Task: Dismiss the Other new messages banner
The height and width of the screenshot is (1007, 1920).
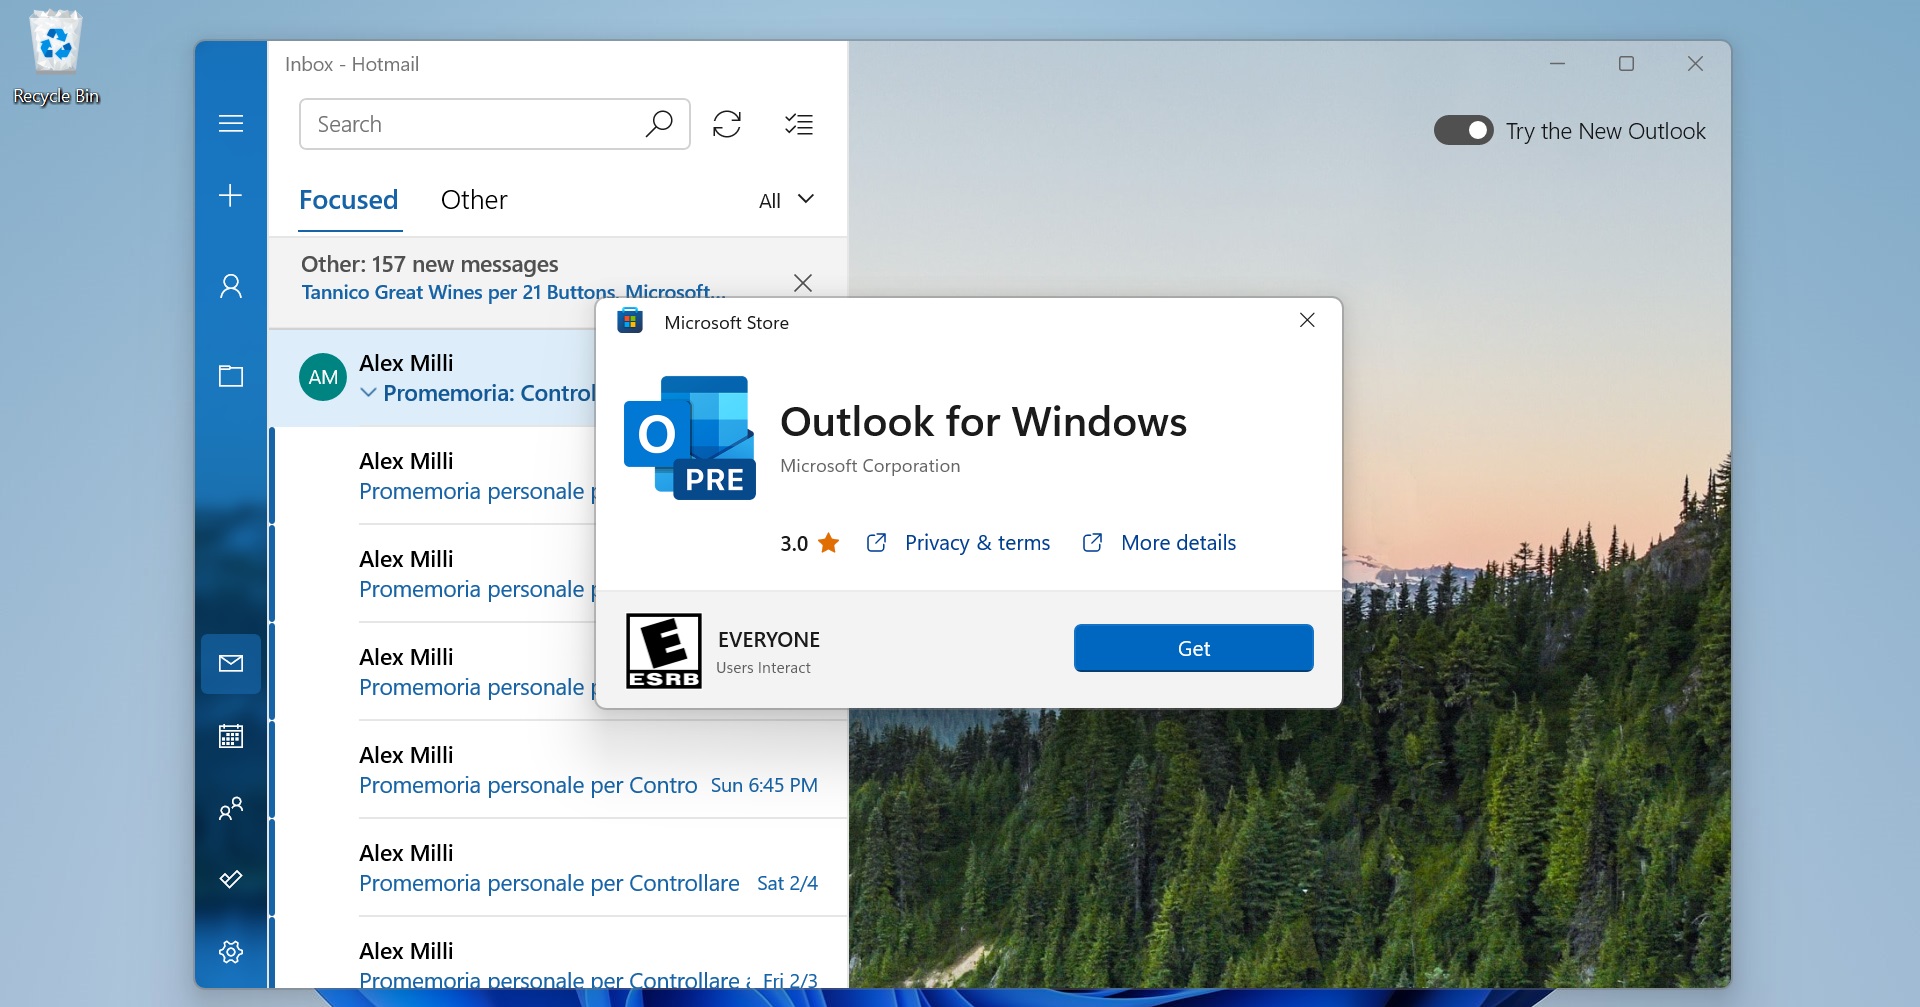Action: [x=802, y=283]
